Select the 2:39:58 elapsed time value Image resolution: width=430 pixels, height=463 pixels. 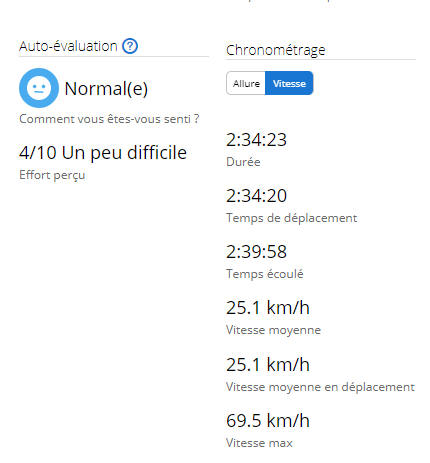(x=256, y=252)
